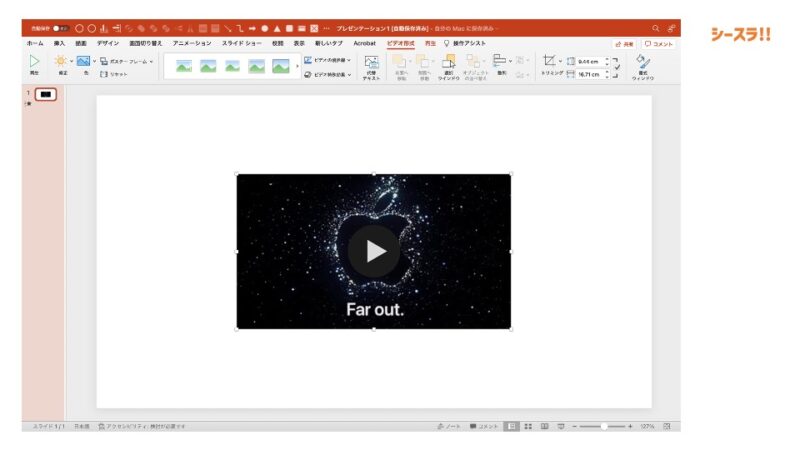Open the 書式ウィンドウ format pane
The image size is (800, 450).
[643, 67]
